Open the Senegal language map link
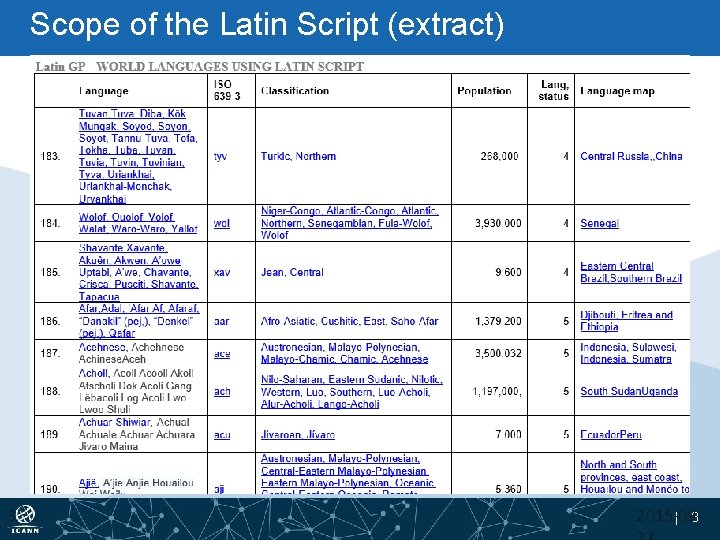This screenshot has width=720, height=540. point(599,223)
